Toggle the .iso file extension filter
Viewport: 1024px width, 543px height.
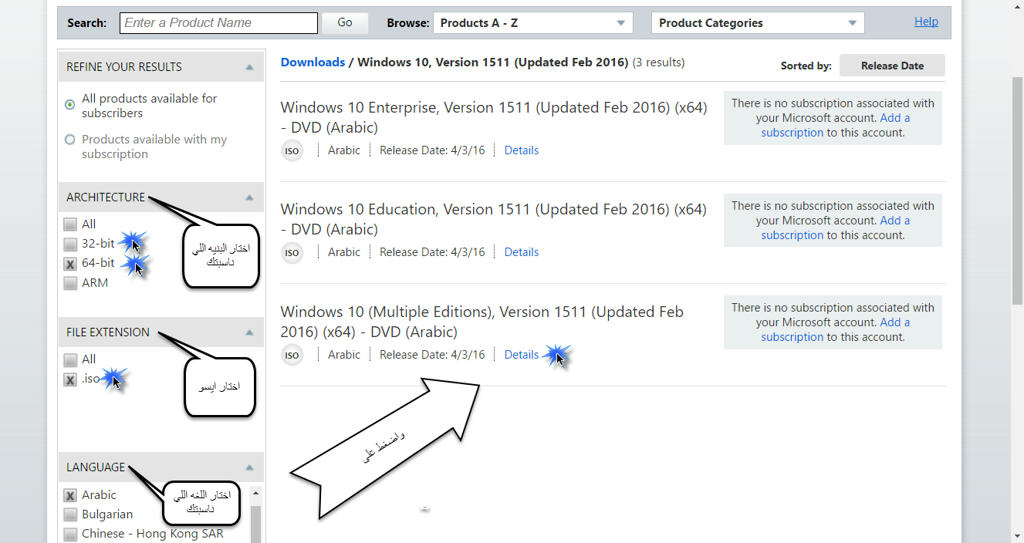tap(70, 380)
